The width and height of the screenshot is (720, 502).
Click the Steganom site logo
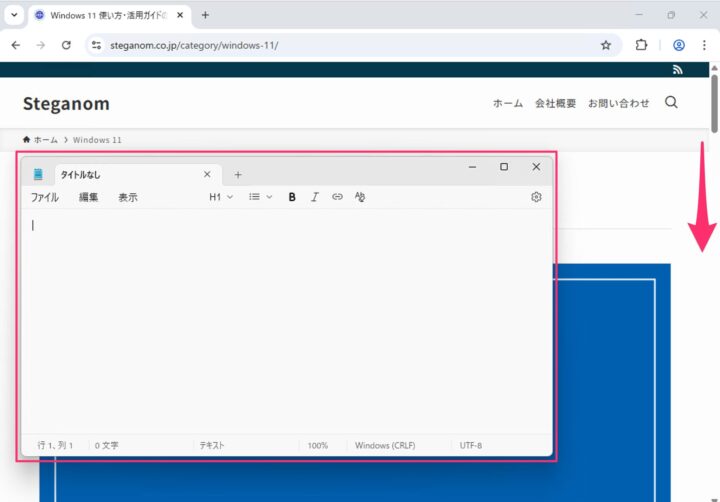pos(66,103)
